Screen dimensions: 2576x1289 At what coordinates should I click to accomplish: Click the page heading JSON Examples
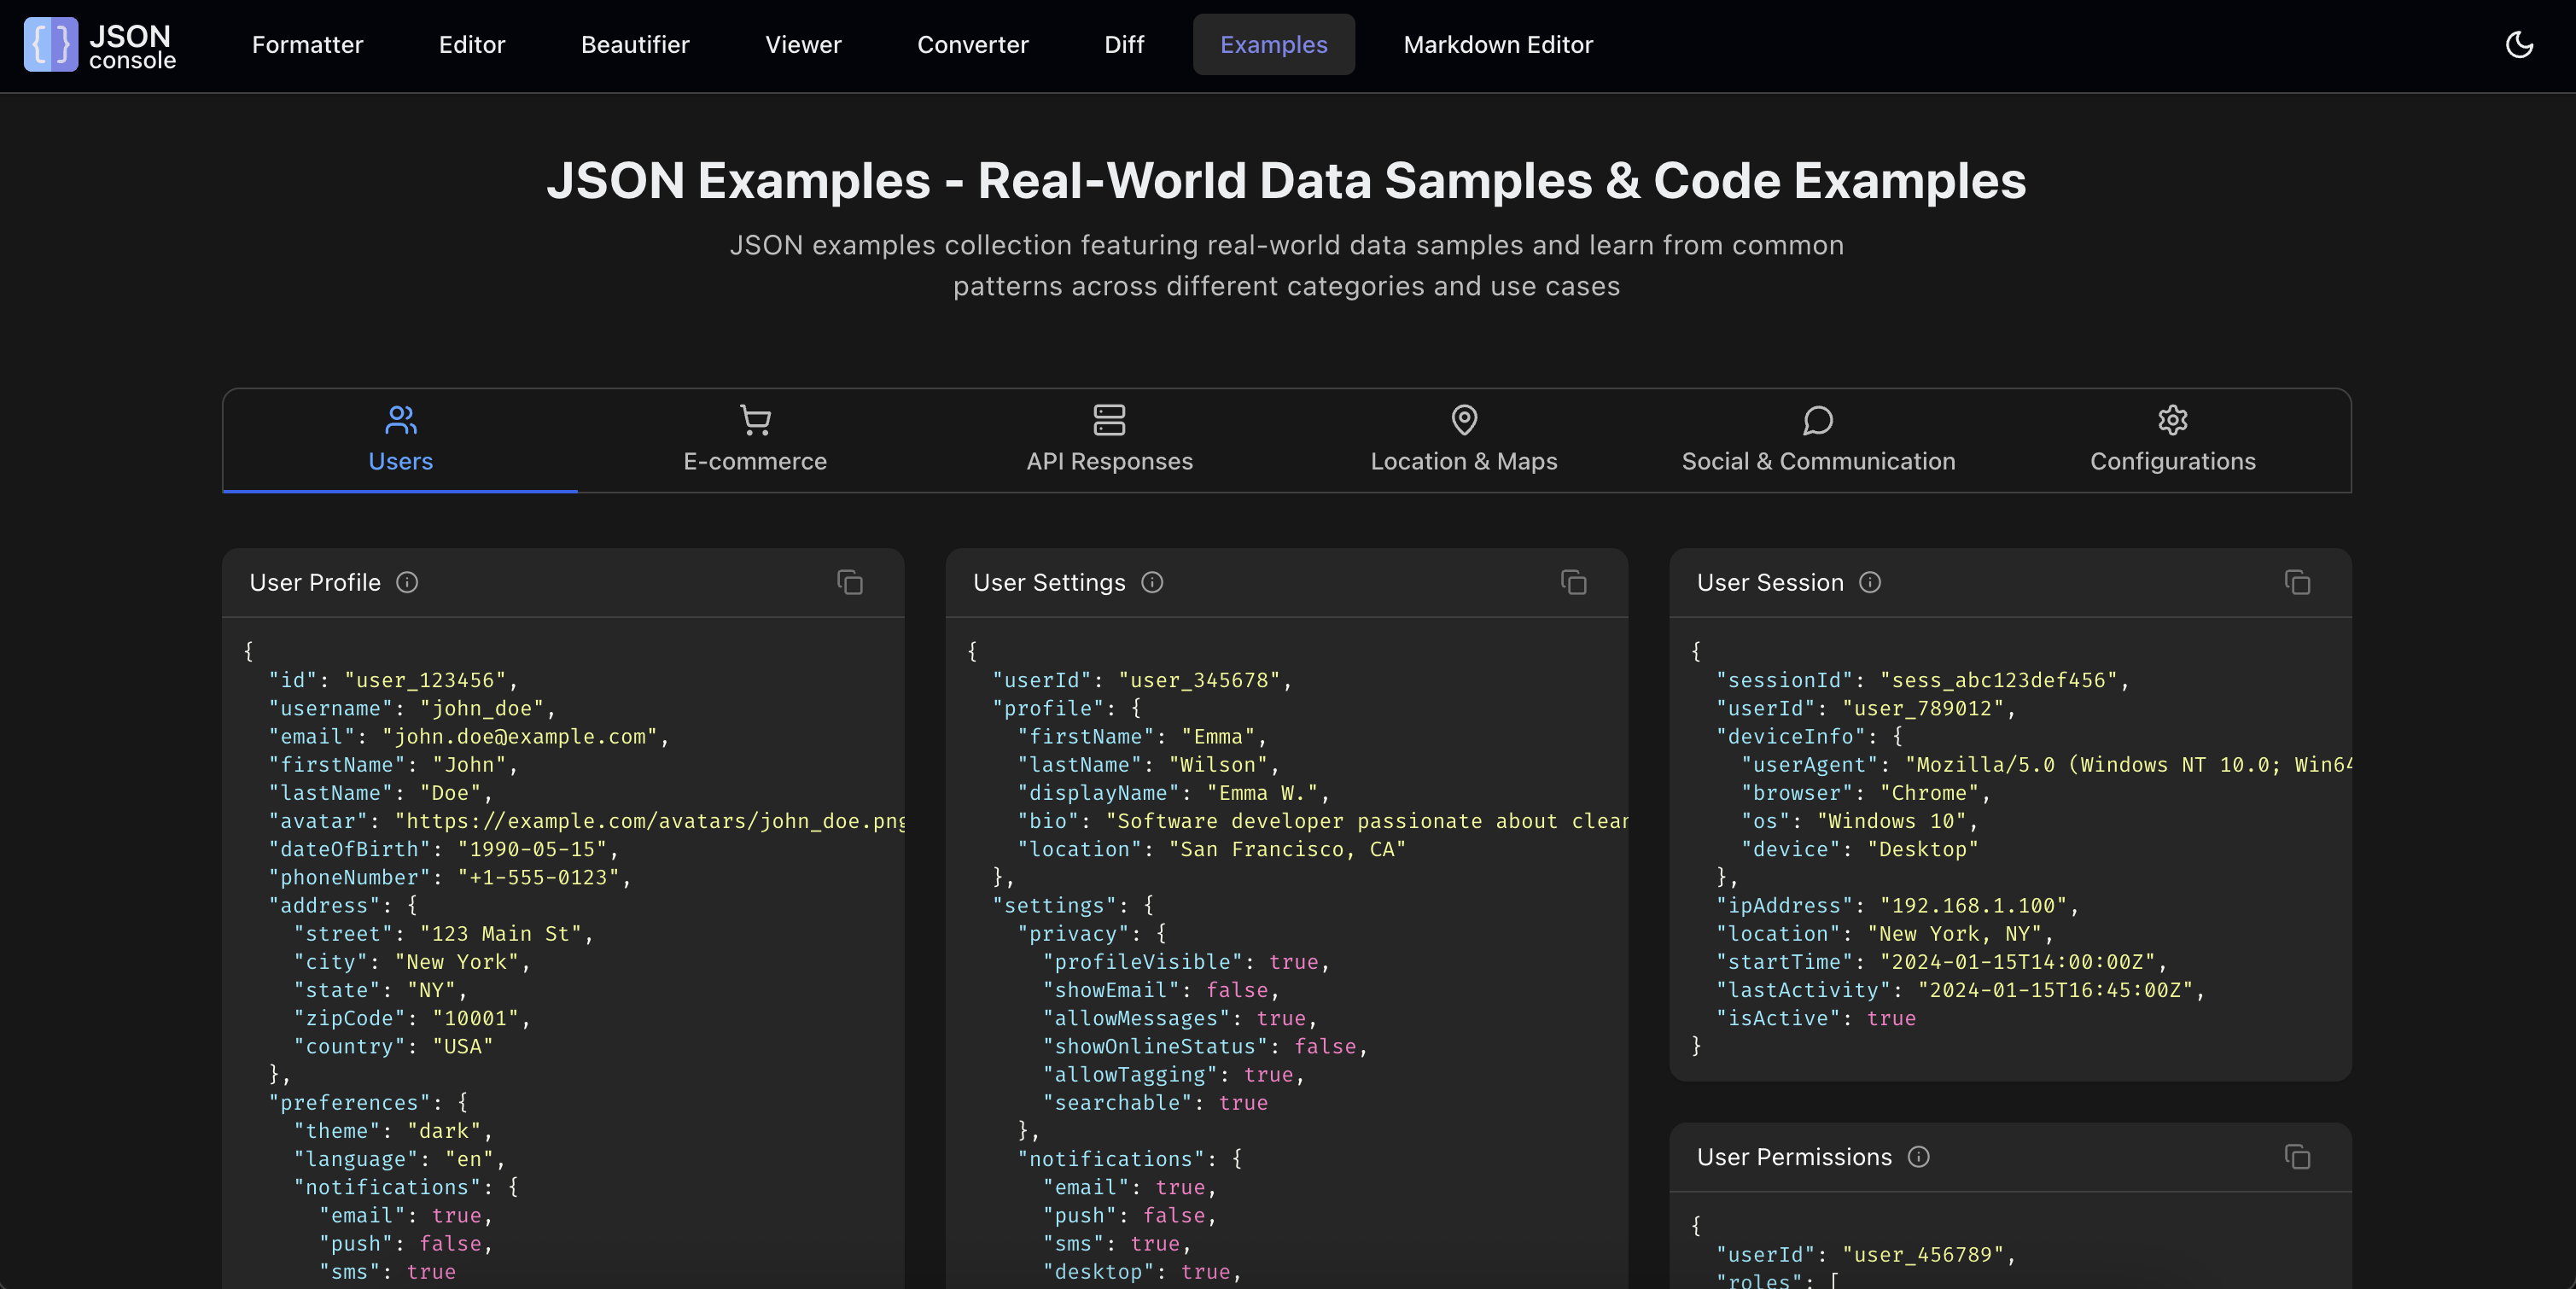[x=1286, y=180]
